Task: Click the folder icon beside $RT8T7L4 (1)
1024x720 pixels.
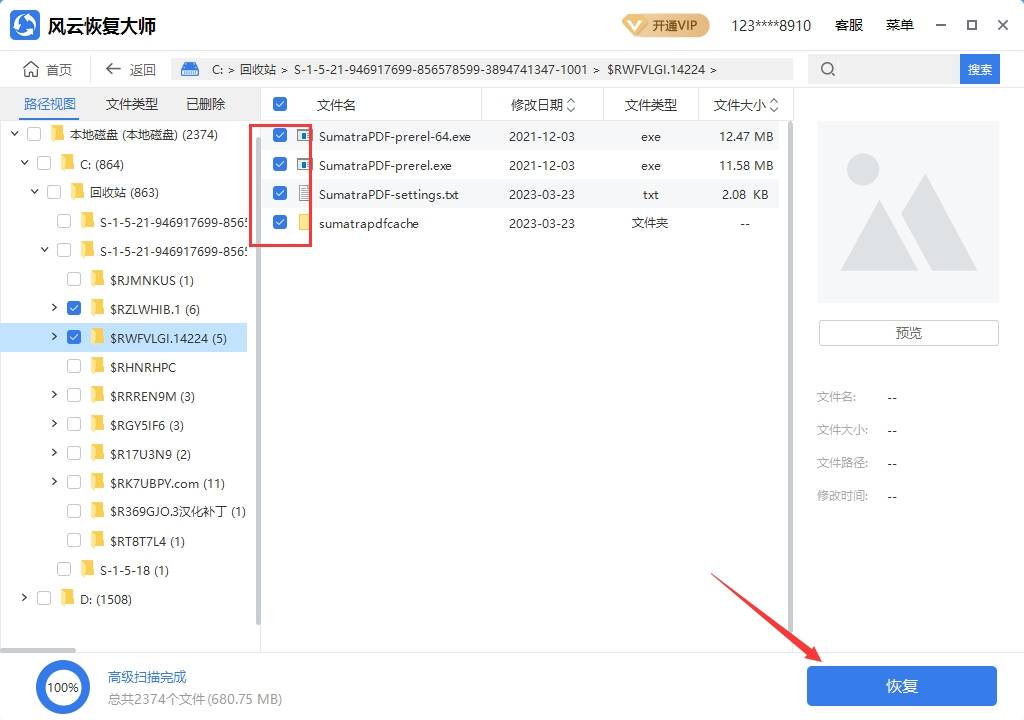Action: (97, 540)
